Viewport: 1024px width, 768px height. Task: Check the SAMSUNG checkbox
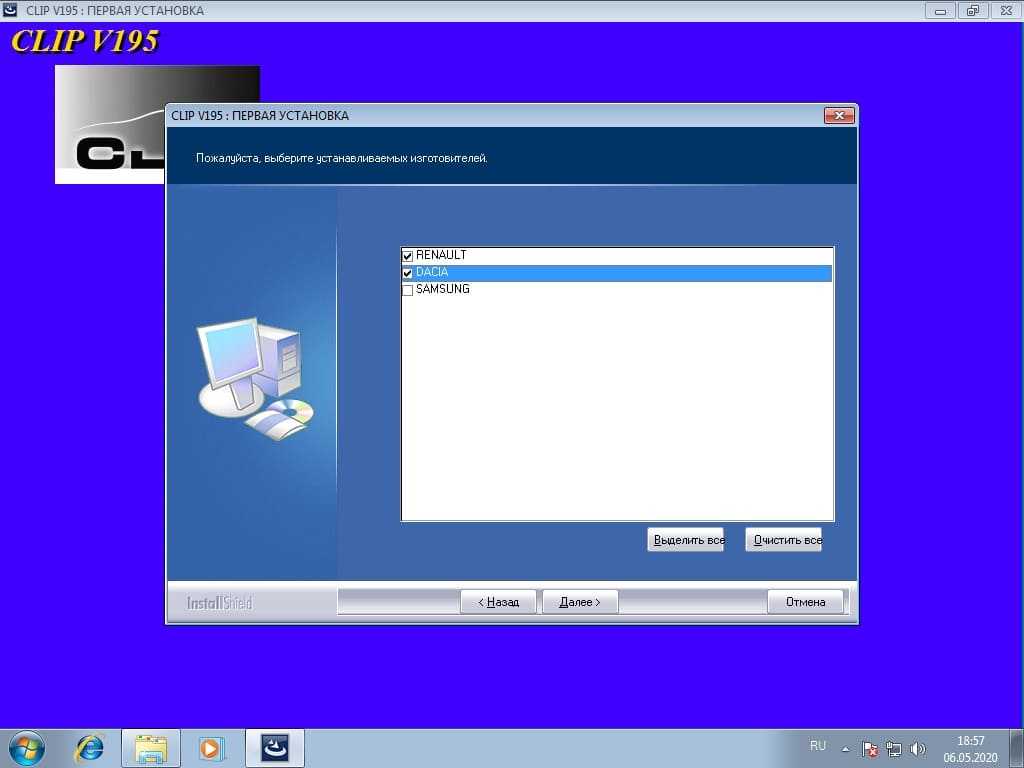click(407, 290)
